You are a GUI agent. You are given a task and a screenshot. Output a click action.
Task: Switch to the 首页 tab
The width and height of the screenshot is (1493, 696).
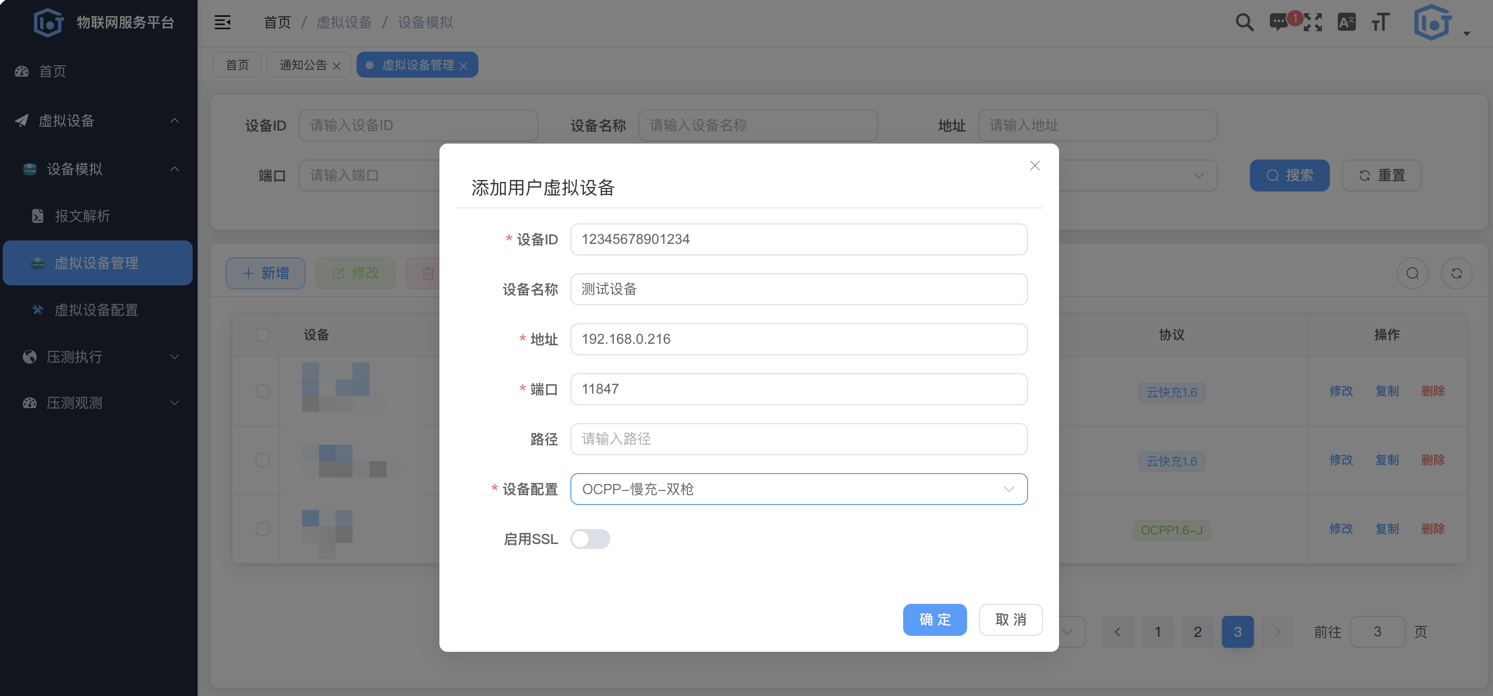(x=237, y=65)
